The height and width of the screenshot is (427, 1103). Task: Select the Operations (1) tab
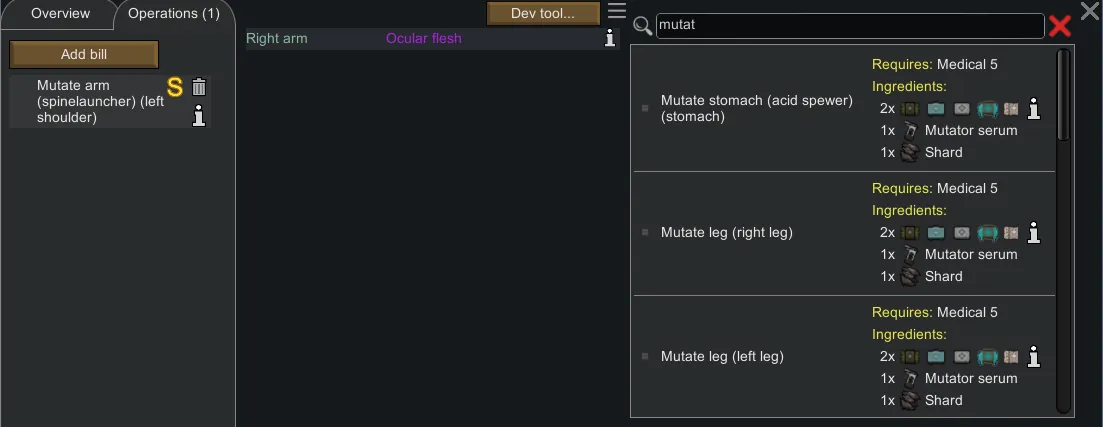tap(173, 14)
